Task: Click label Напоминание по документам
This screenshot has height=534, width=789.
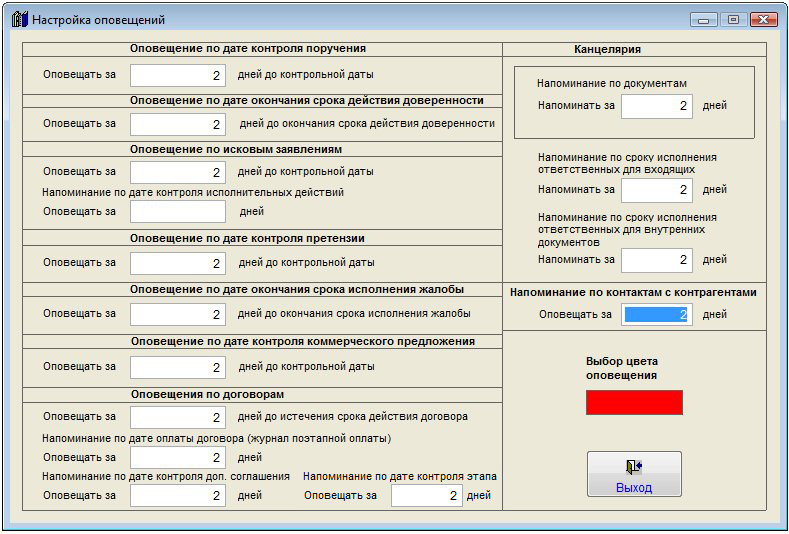Action: click(612, 84)
